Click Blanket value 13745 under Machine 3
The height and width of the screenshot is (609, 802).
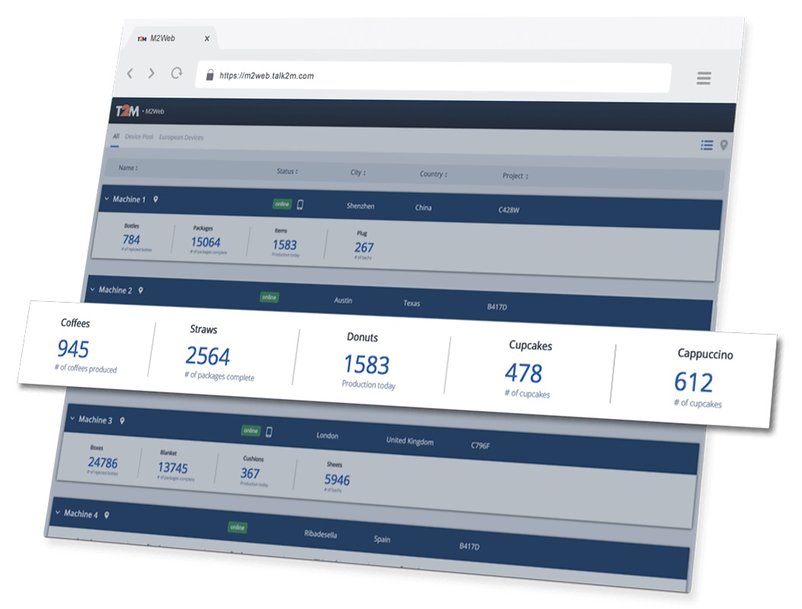(x=173, y=468)
